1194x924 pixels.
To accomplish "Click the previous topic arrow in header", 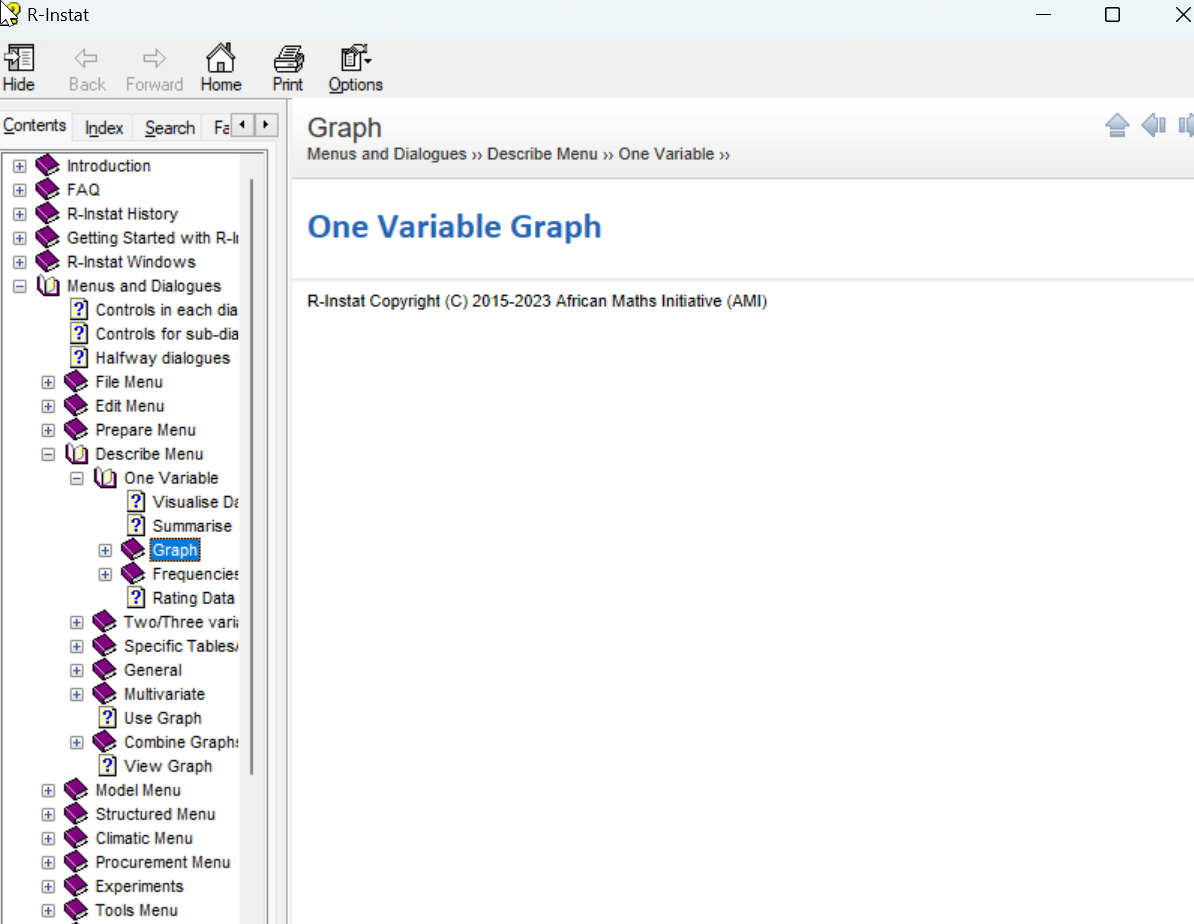I will [1154, 125].
